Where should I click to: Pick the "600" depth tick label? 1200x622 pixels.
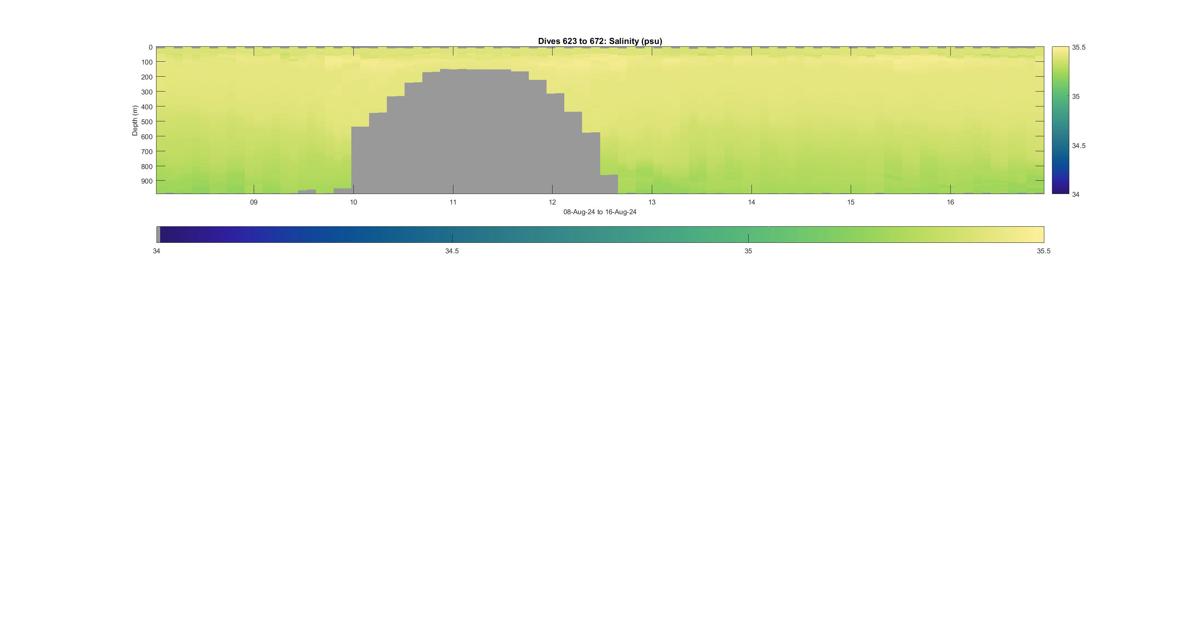[x=146, y=137]
